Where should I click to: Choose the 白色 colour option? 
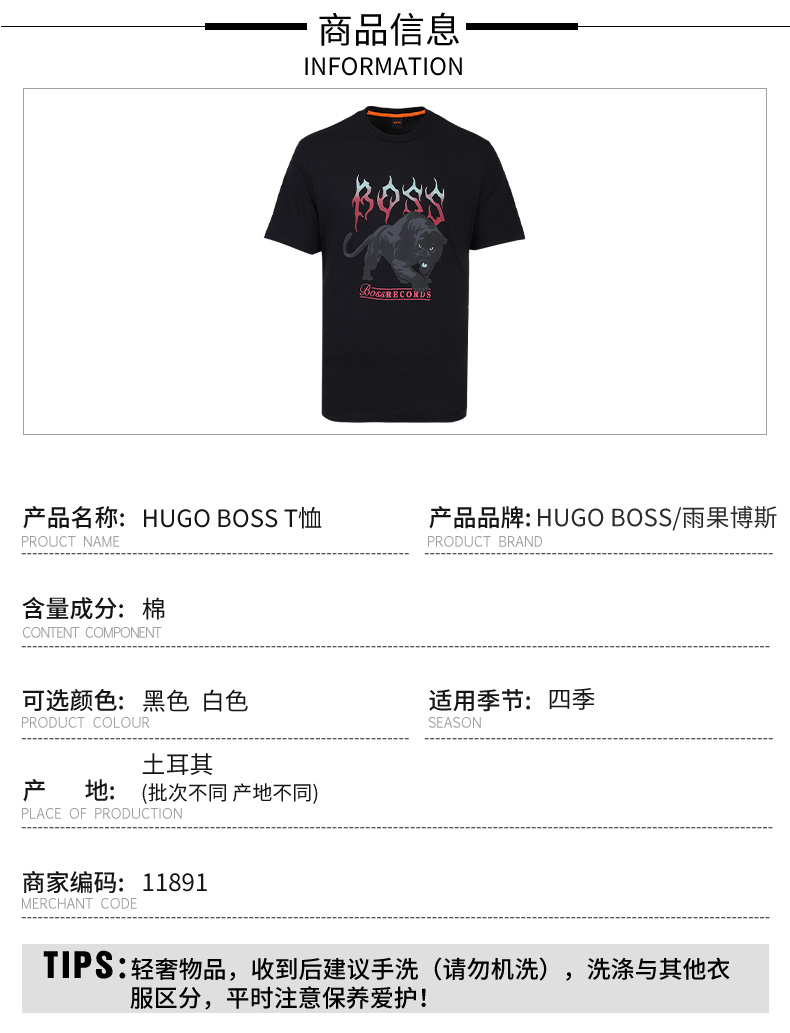[x=225, y=700]
